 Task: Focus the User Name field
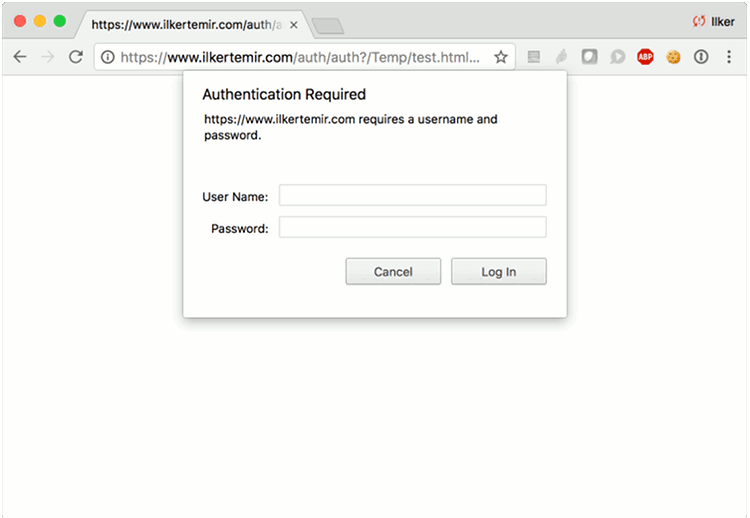click(412, 195)
